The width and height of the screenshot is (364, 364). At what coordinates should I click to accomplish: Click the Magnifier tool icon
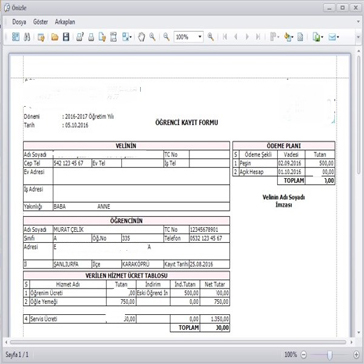point(152,37)
